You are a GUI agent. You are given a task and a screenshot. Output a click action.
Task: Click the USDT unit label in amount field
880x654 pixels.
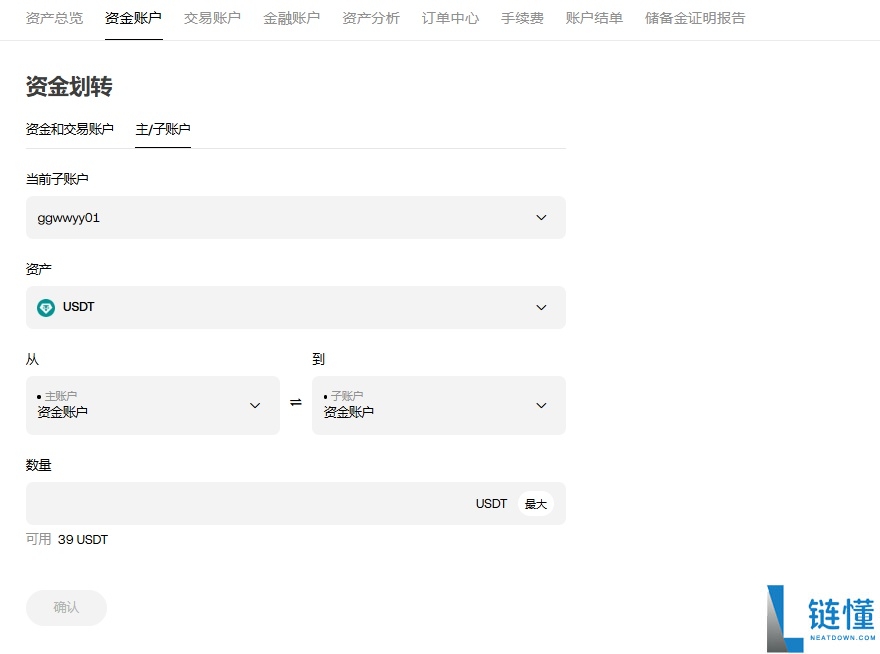491,504
